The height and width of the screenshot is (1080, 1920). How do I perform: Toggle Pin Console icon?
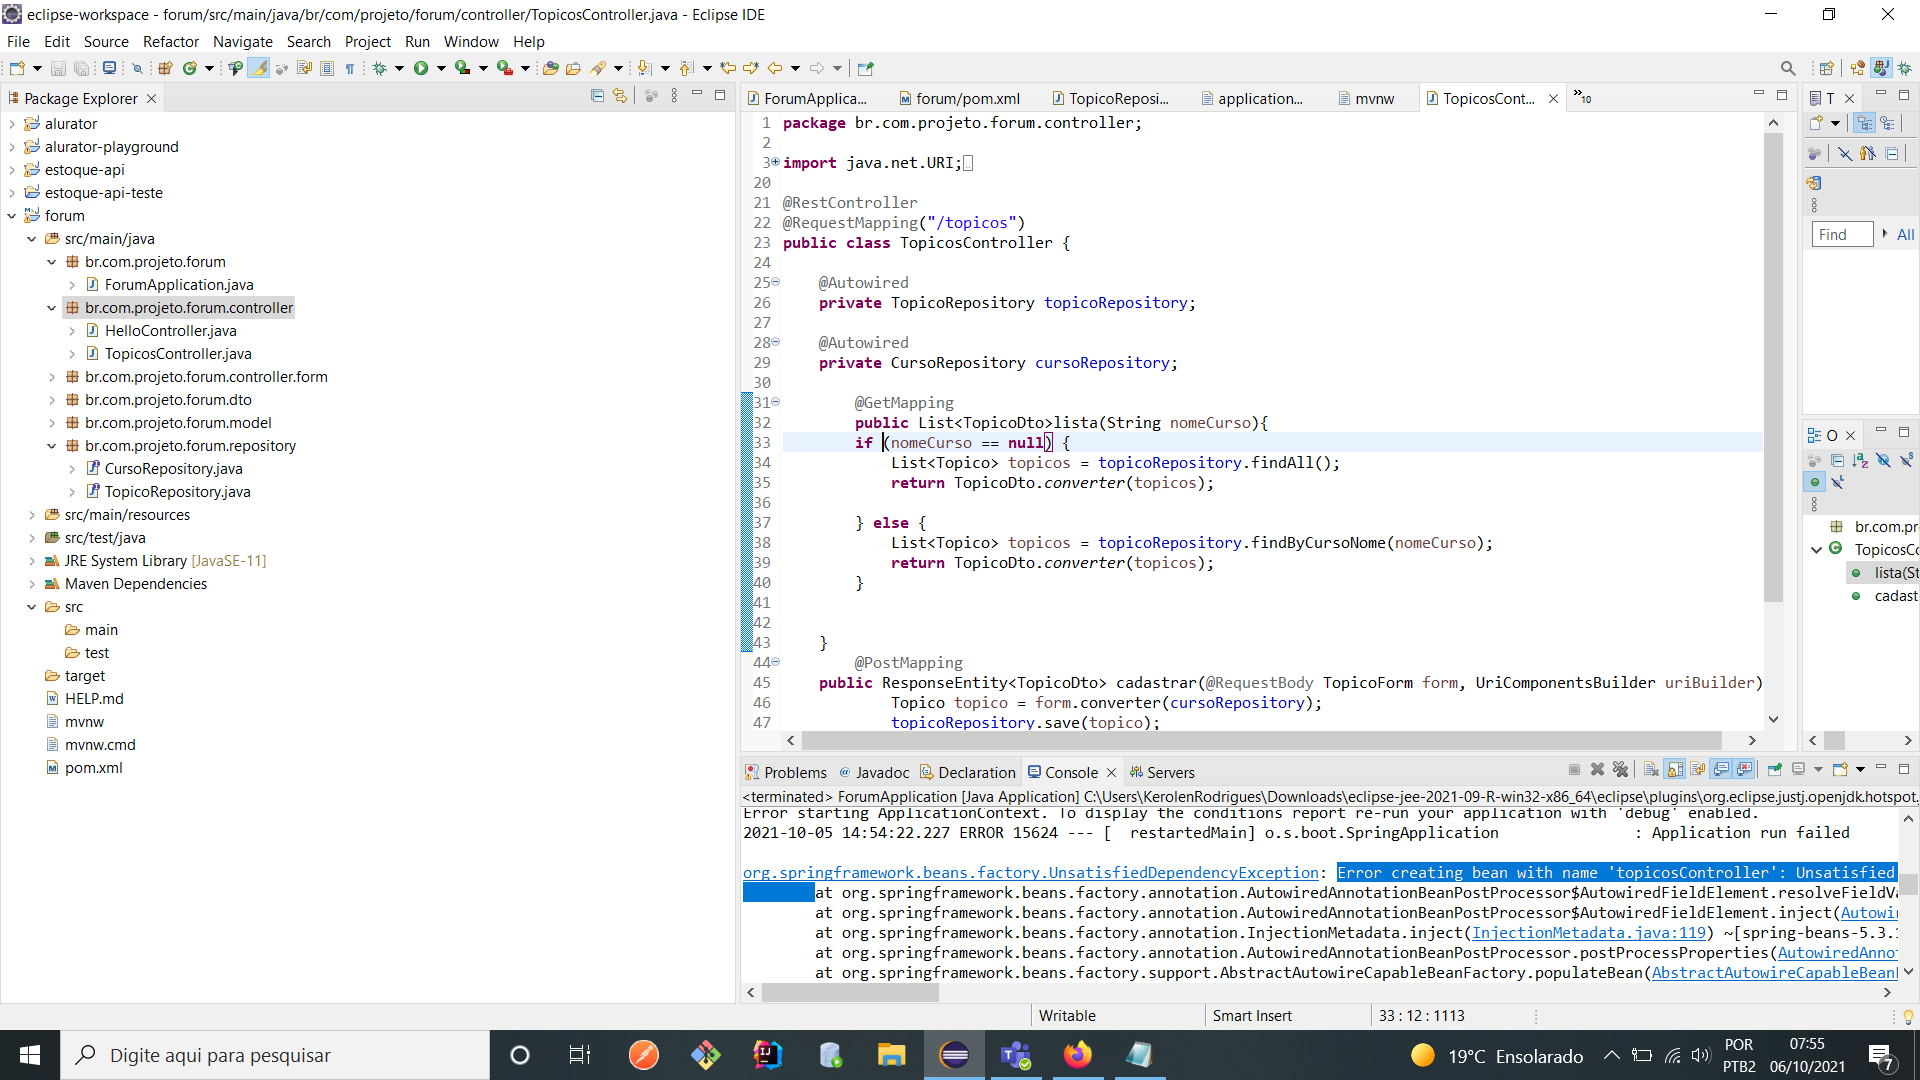[1775, 769]
